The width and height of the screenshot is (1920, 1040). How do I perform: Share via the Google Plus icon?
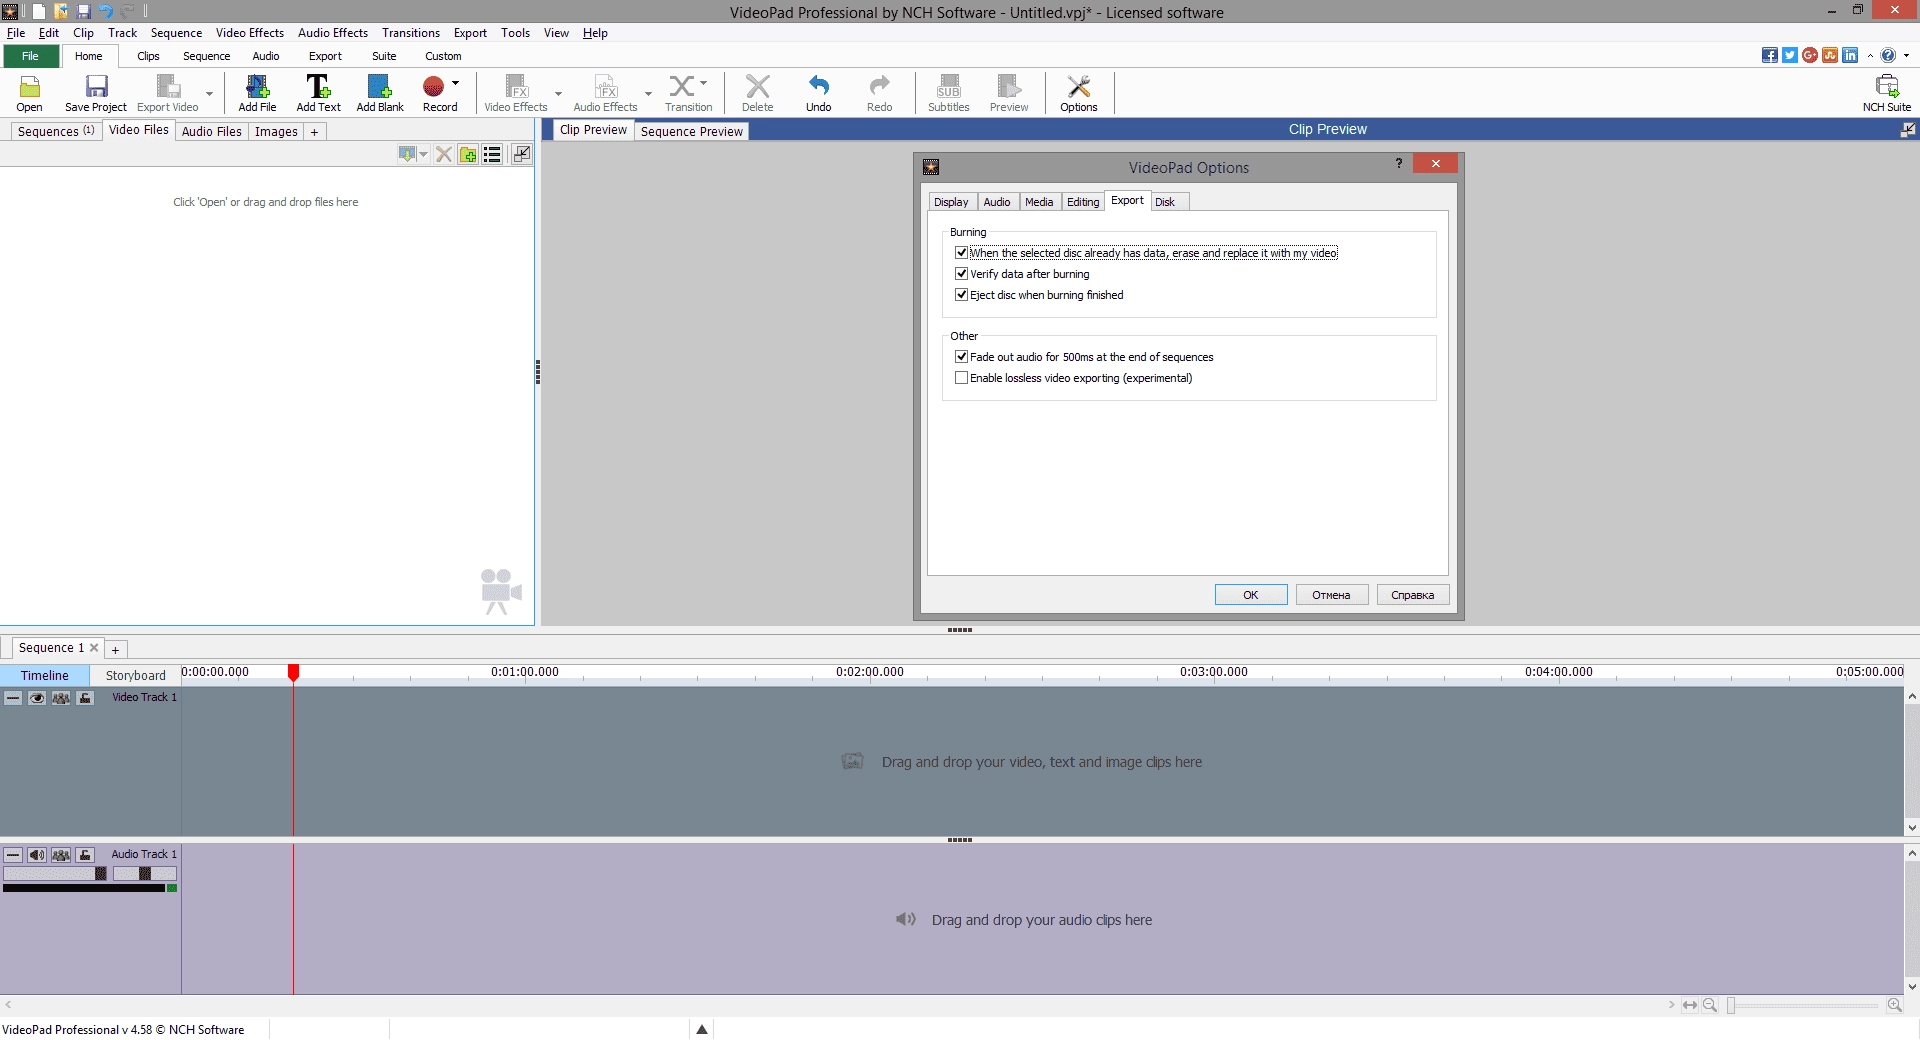point(1810,55)
